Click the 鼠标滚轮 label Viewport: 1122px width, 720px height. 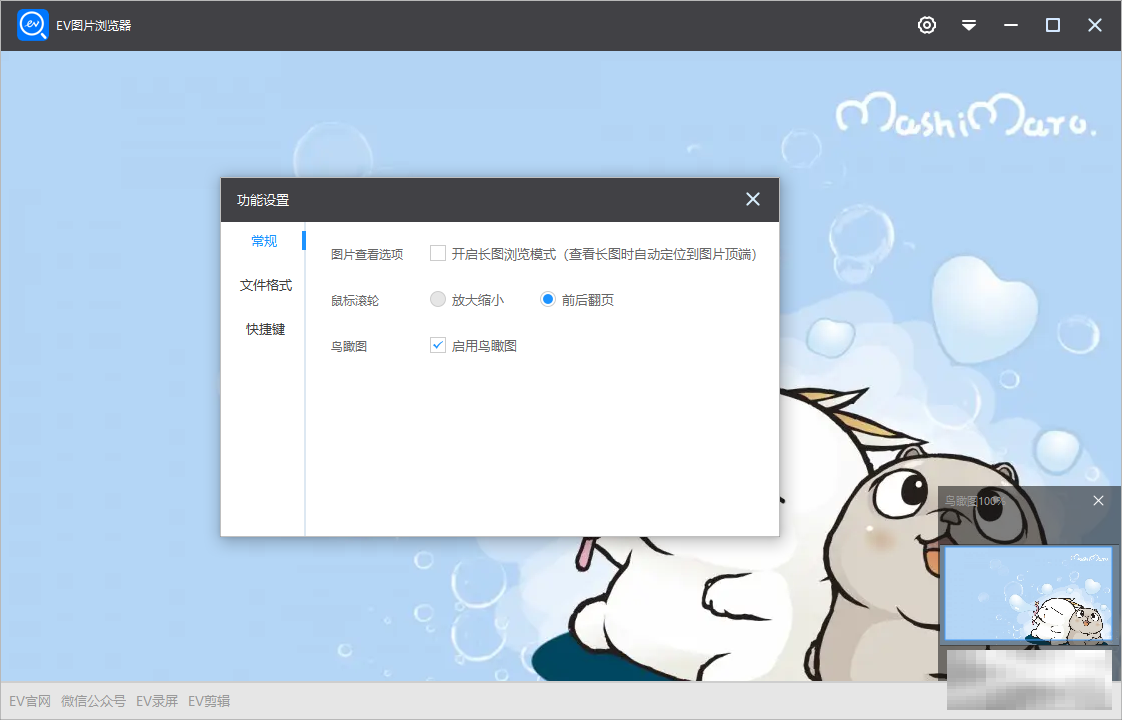[x=355, y=300]
